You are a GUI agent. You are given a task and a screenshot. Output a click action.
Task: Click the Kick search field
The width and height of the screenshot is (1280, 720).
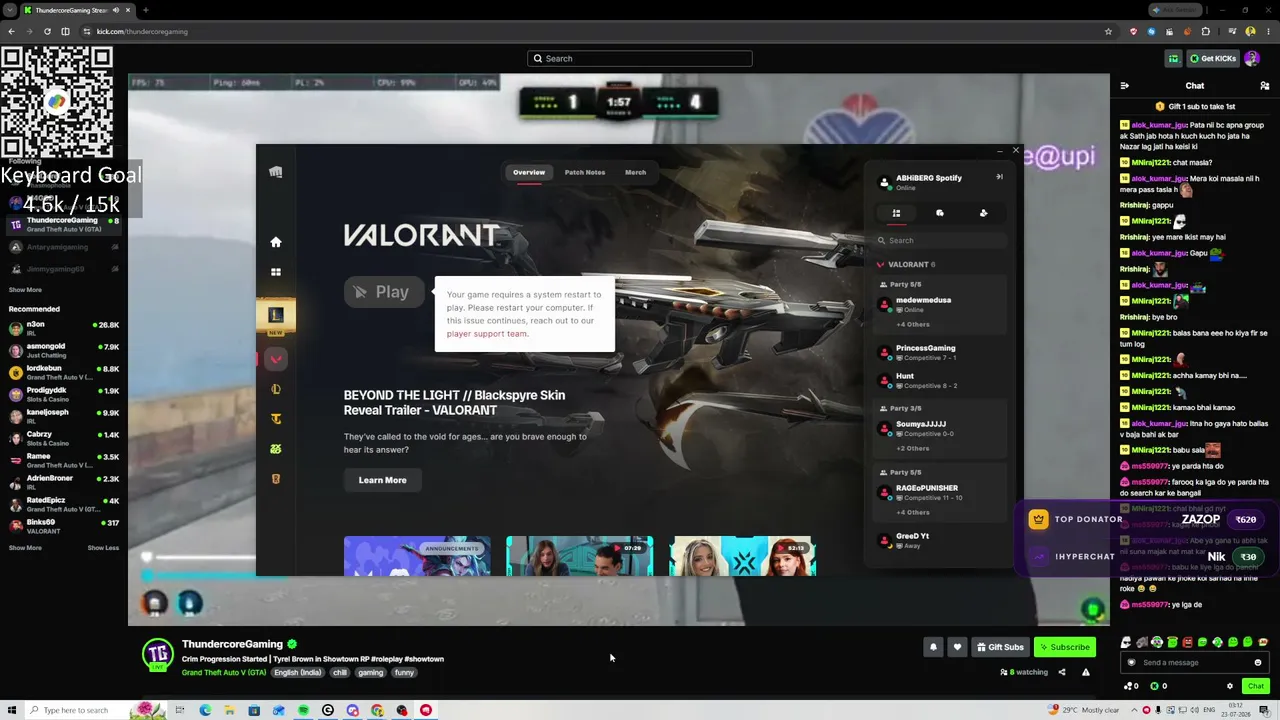[640, 59]
